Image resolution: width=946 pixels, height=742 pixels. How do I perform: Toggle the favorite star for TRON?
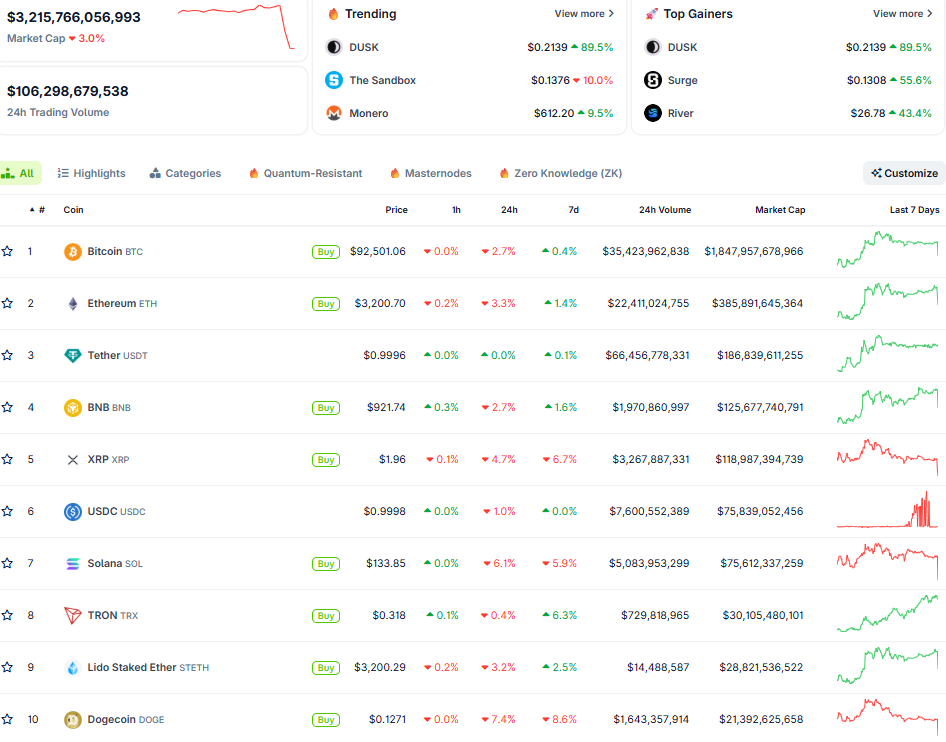pyautogui.click(x=8, y=615)
